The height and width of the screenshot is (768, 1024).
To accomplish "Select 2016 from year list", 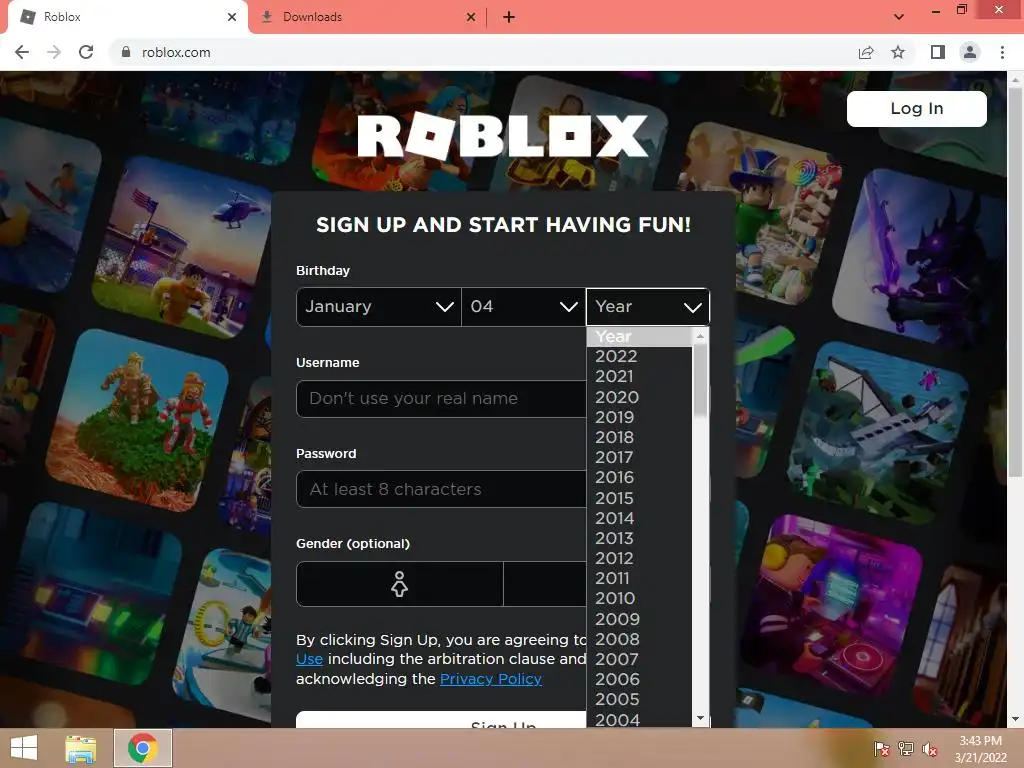I will [x=639, y=477].
